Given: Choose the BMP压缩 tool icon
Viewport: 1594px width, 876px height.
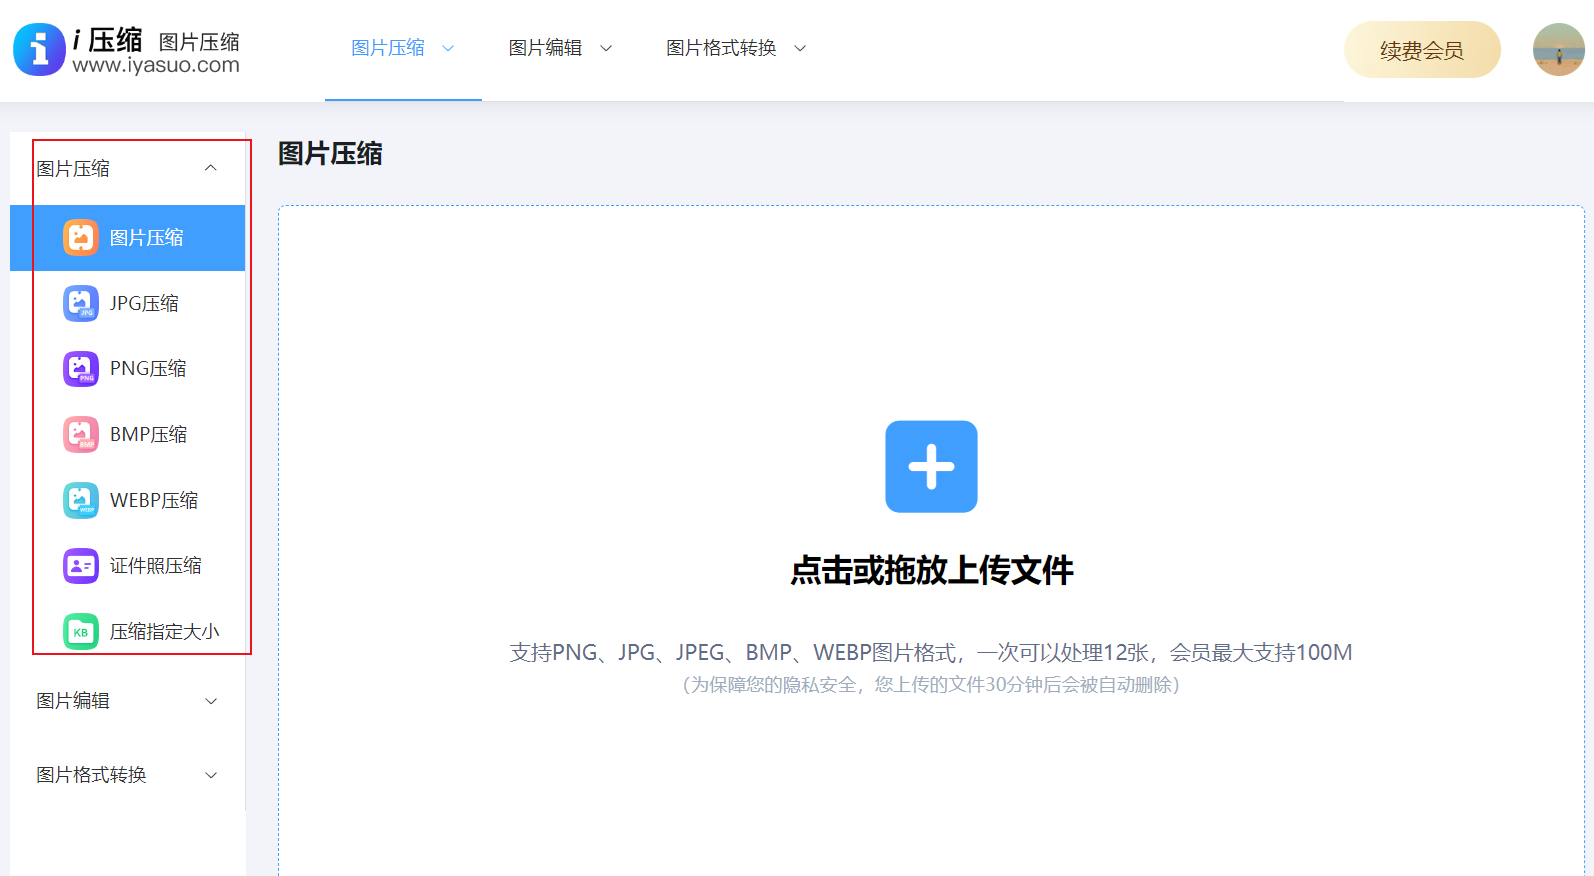Looking at the screenshot, I should click(81, 435).
